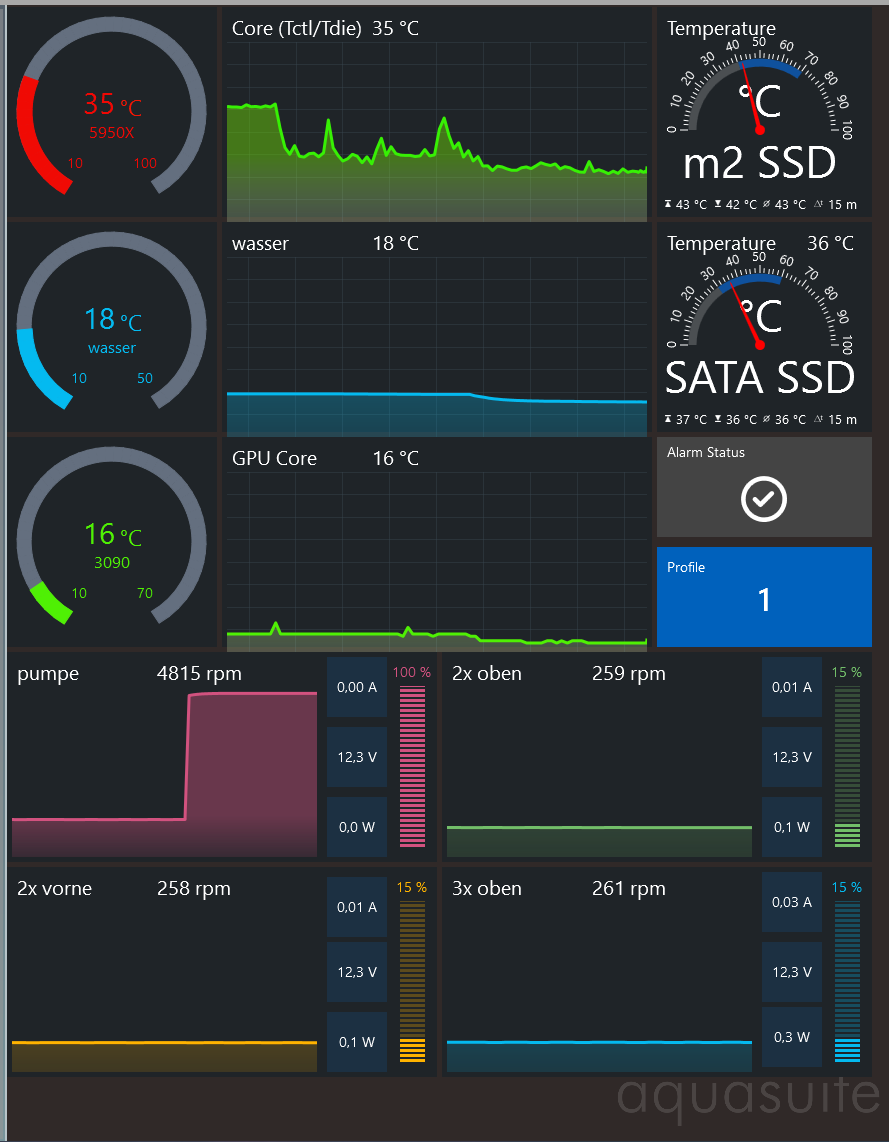Click the delta-time icon under m2 SSD

point(819,205)
